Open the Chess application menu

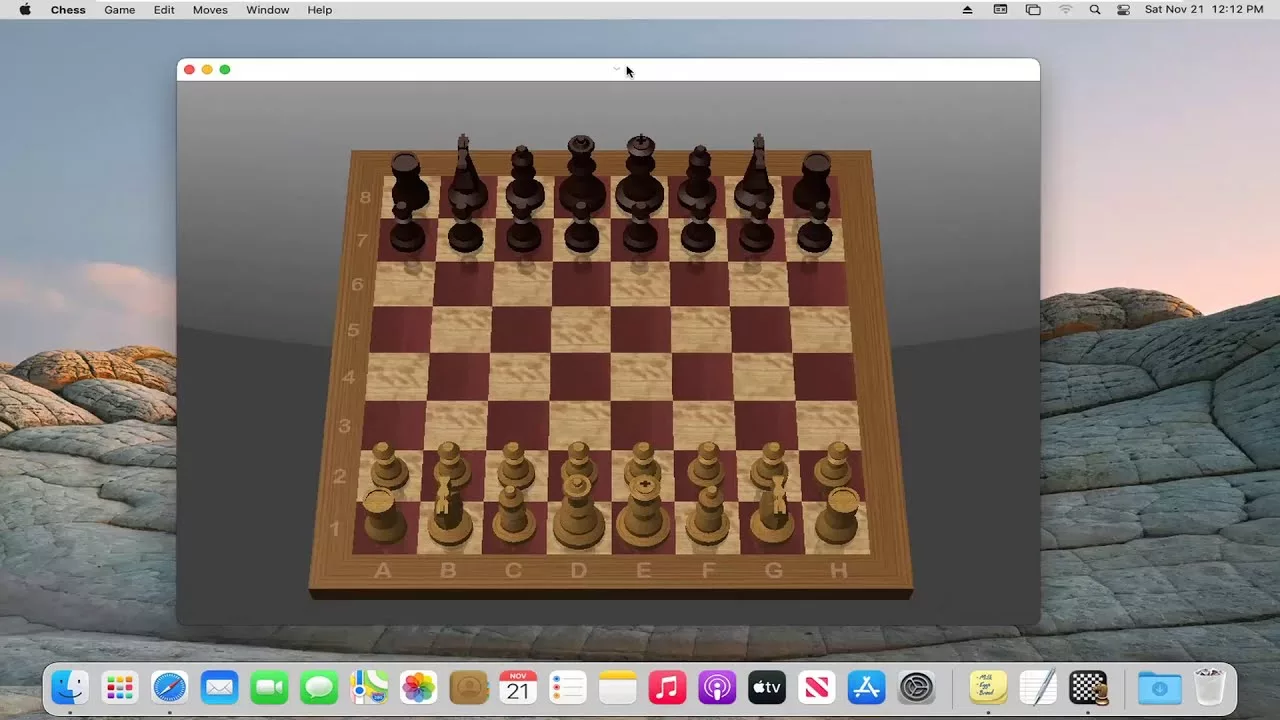pos(68,9)
